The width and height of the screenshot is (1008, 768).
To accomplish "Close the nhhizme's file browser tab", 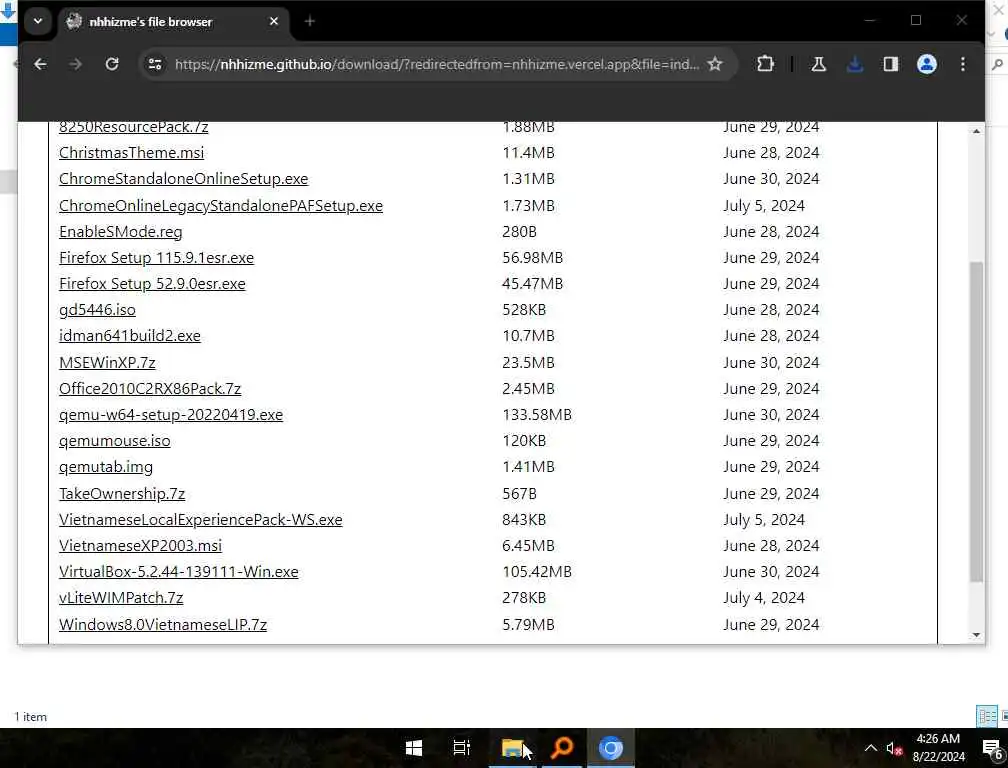I will [x=274, y=21].
